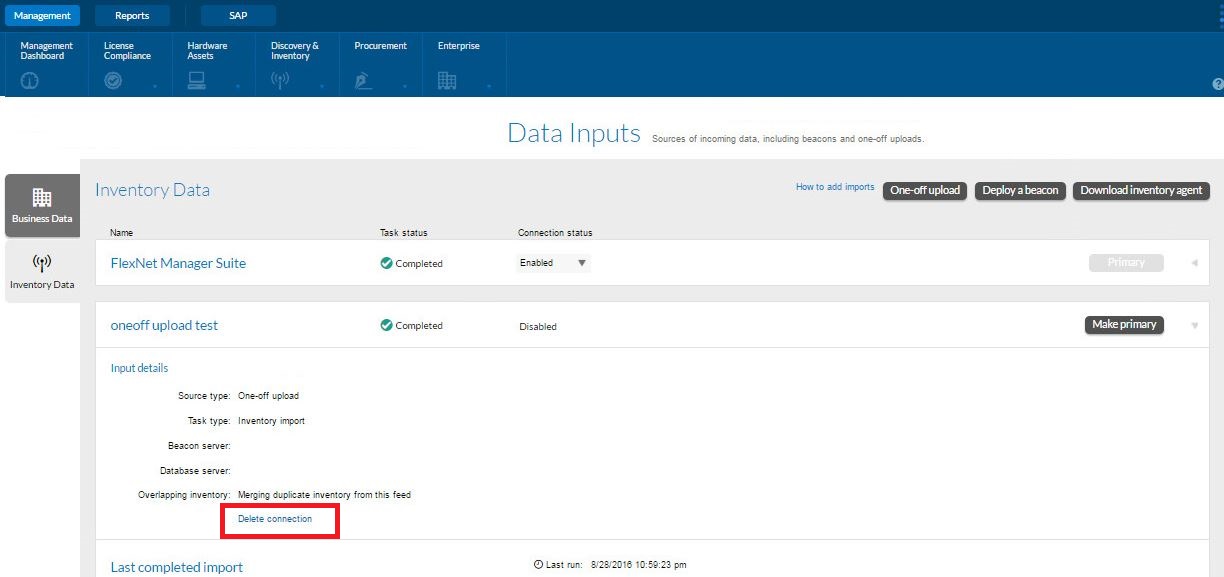The height and width of the screenshot is (577, 1224).
Task: Open the FlexNet Manager Suite connection
Action: click(x=178, y=263)
